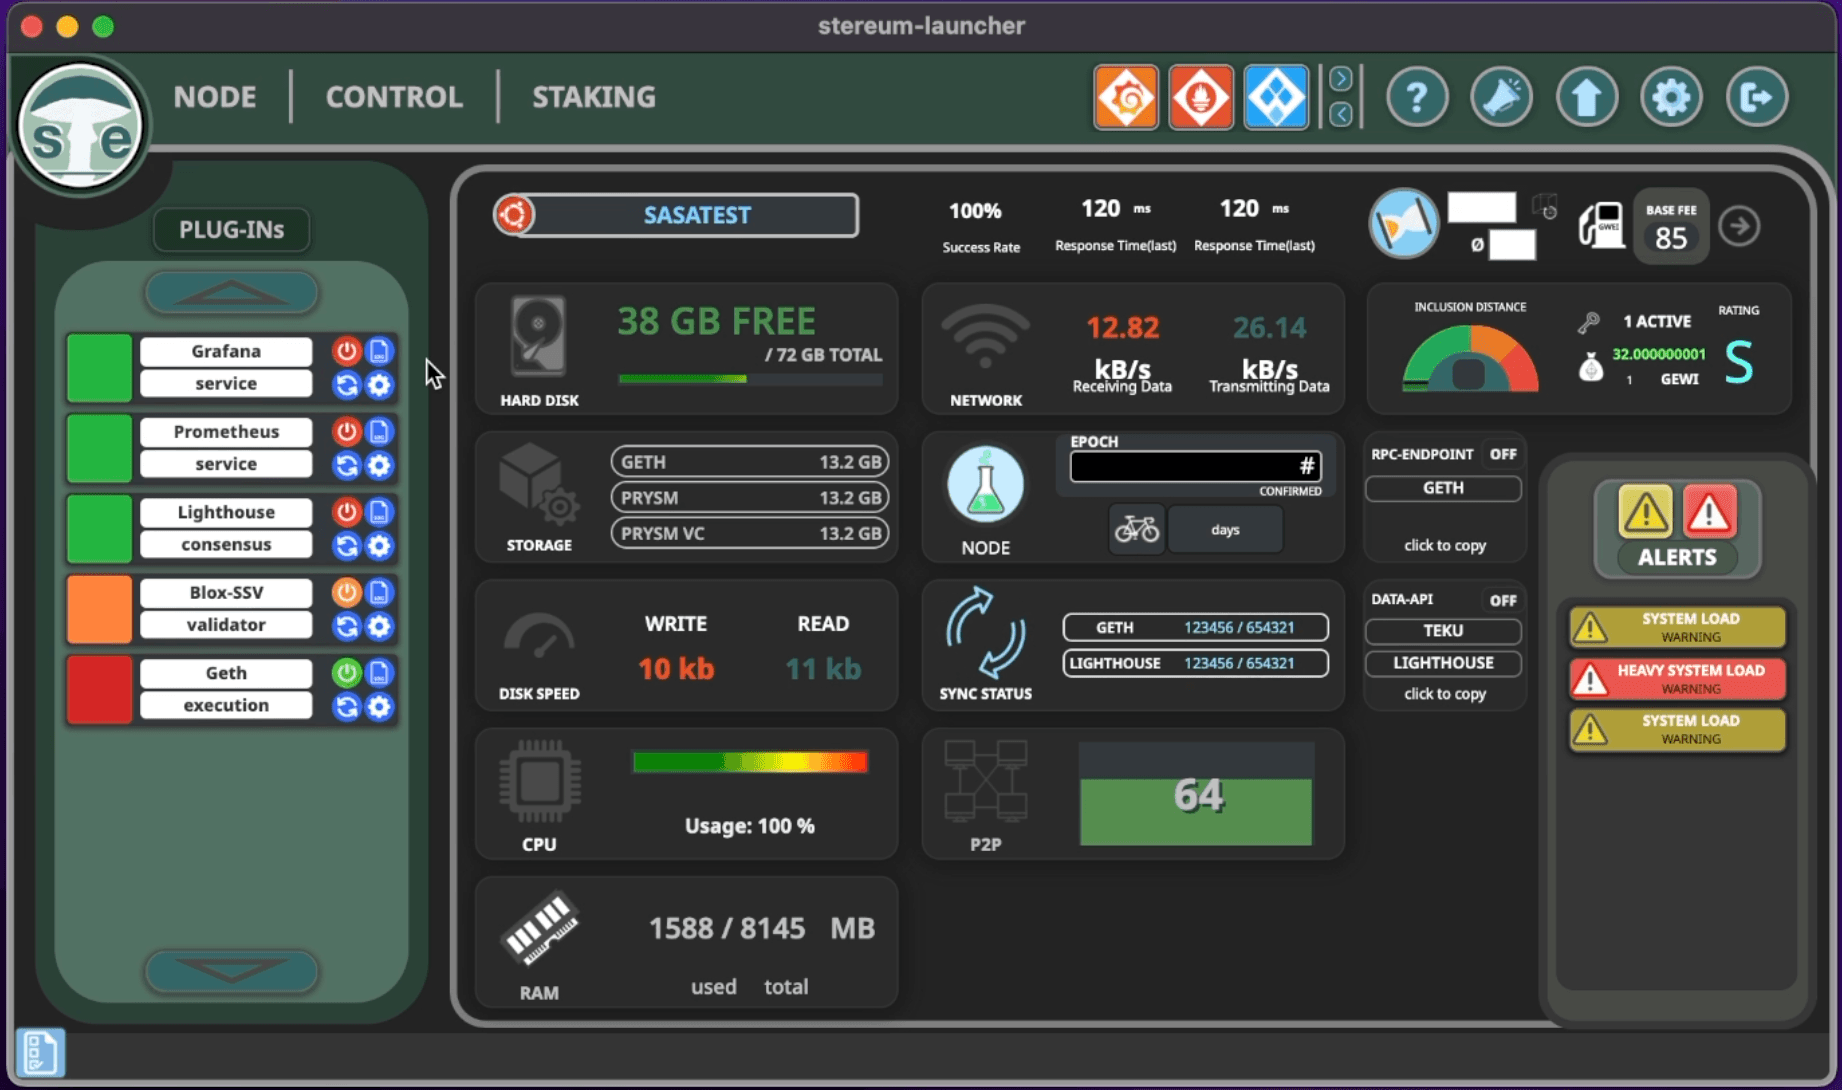Toggle Blox-SSV validator power button
This screenshot has width=1842, height=1090.
click(346, 593)
